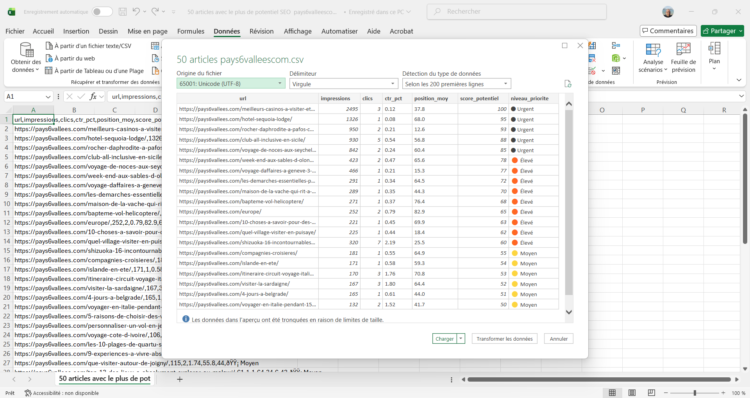The image size is (750, 398).
Task: Select Page Layout view icon in status bar
Action: [632, 393]
